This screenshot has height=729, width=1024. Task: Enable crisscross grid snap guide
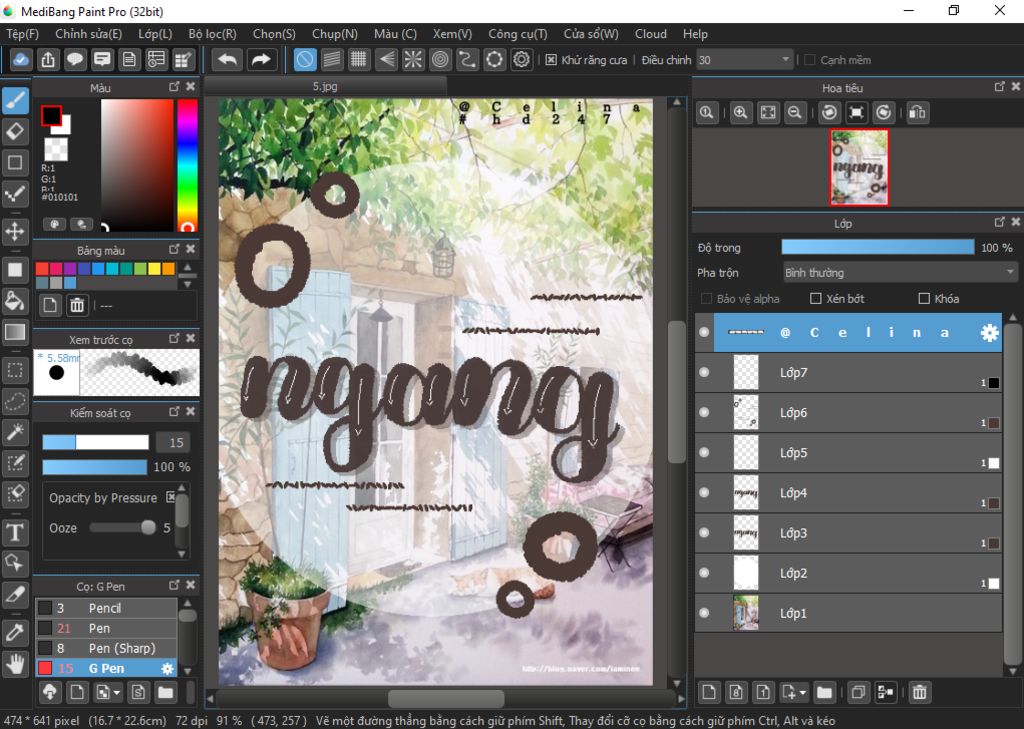[359, 60]
